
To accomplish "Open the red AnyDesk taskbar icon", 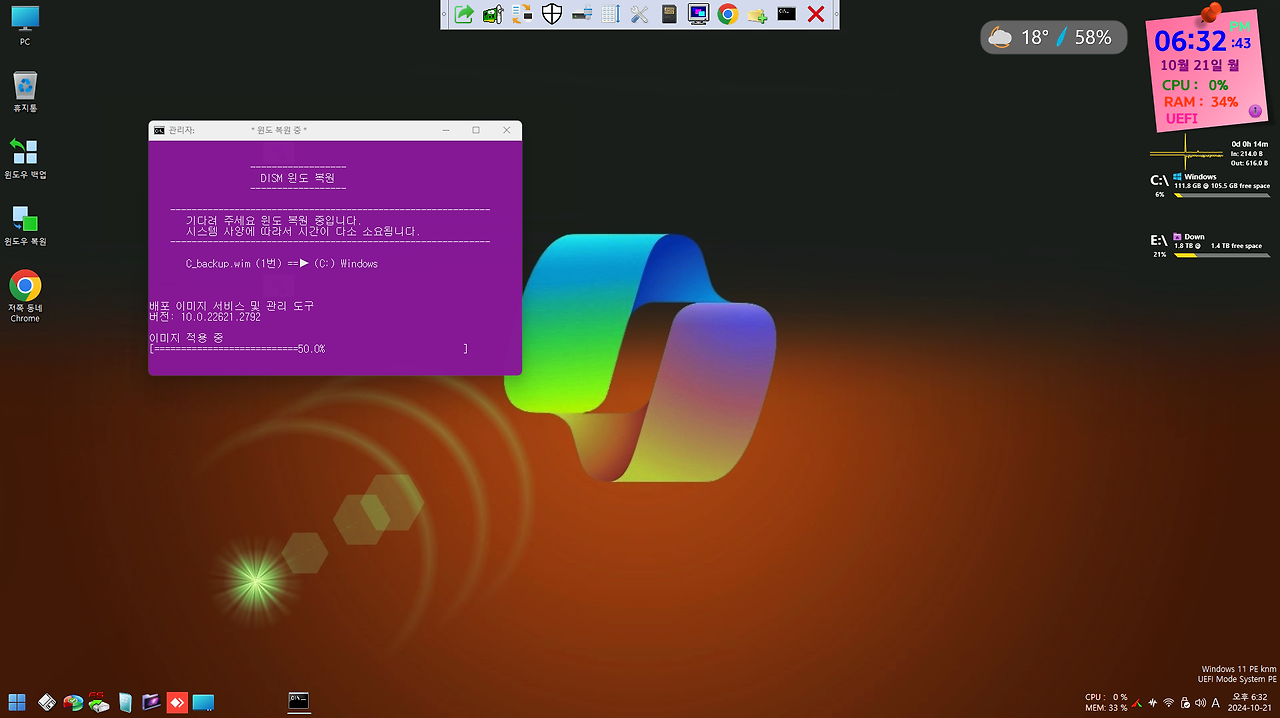I will 177,702.
